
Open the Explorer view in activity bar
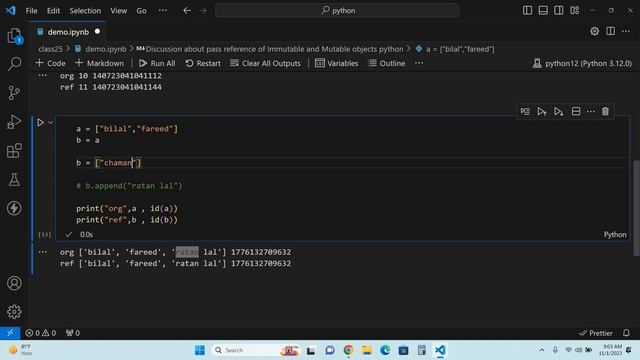tap(14, 36)
